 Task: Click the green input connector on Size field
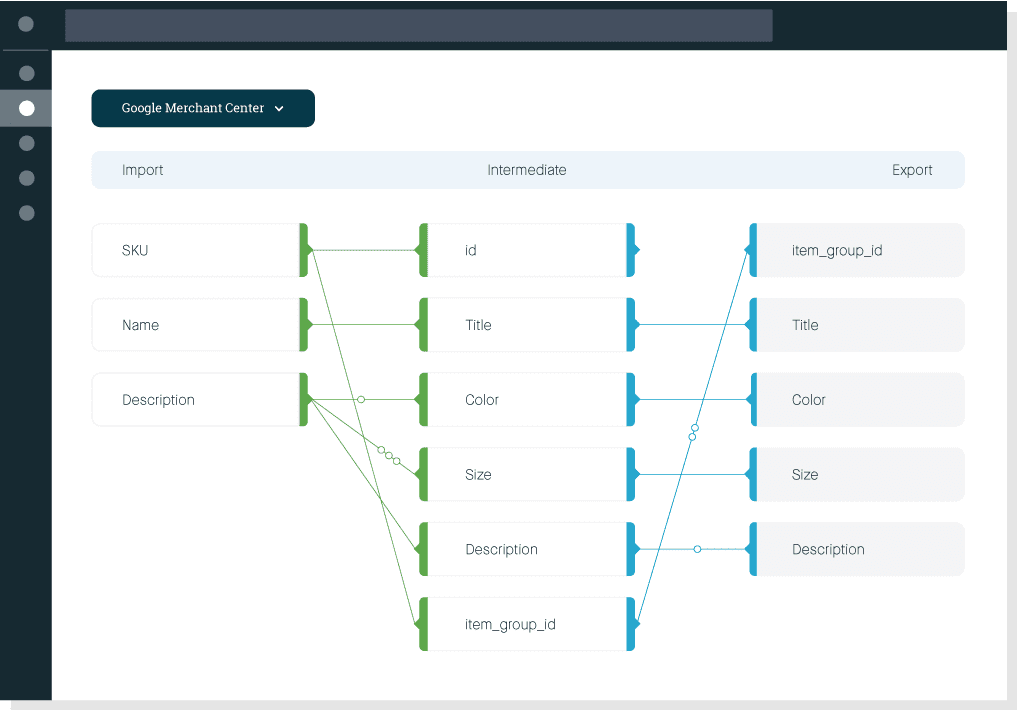pyautogui.click(x=422, y=474)
